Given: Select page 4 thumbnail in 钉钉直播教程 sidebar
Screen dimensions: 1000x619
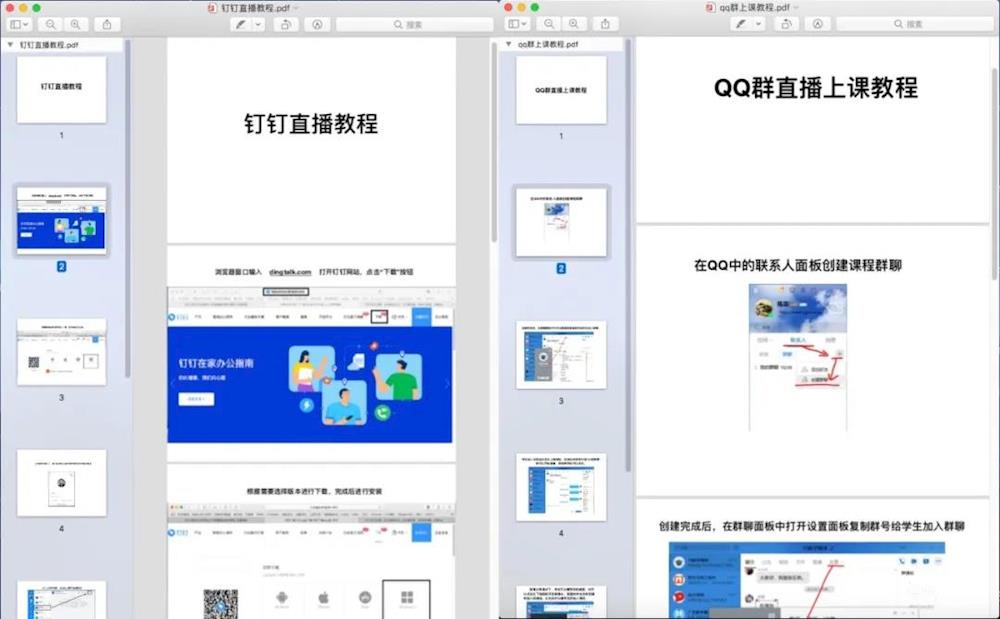Looking at the screenshot, I should coord(61,483).
